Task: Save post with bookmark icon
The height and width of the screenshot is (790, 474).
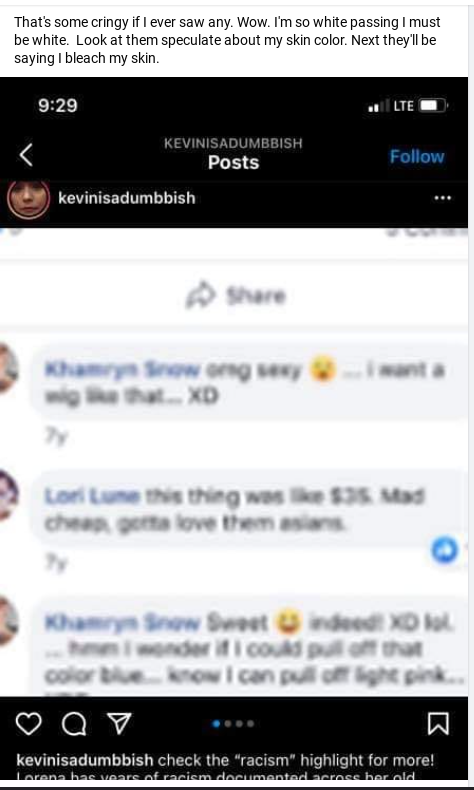Action: pyautogui.click(x=438, y=724)
